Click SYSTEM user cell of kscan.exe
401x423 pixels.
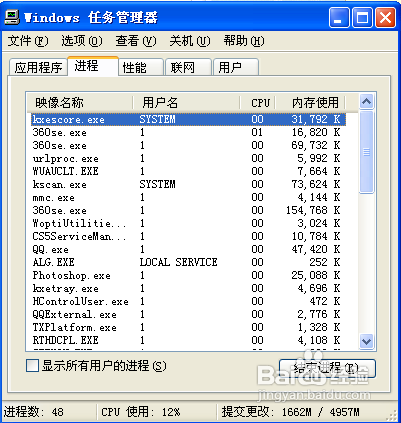coord(157,184)
